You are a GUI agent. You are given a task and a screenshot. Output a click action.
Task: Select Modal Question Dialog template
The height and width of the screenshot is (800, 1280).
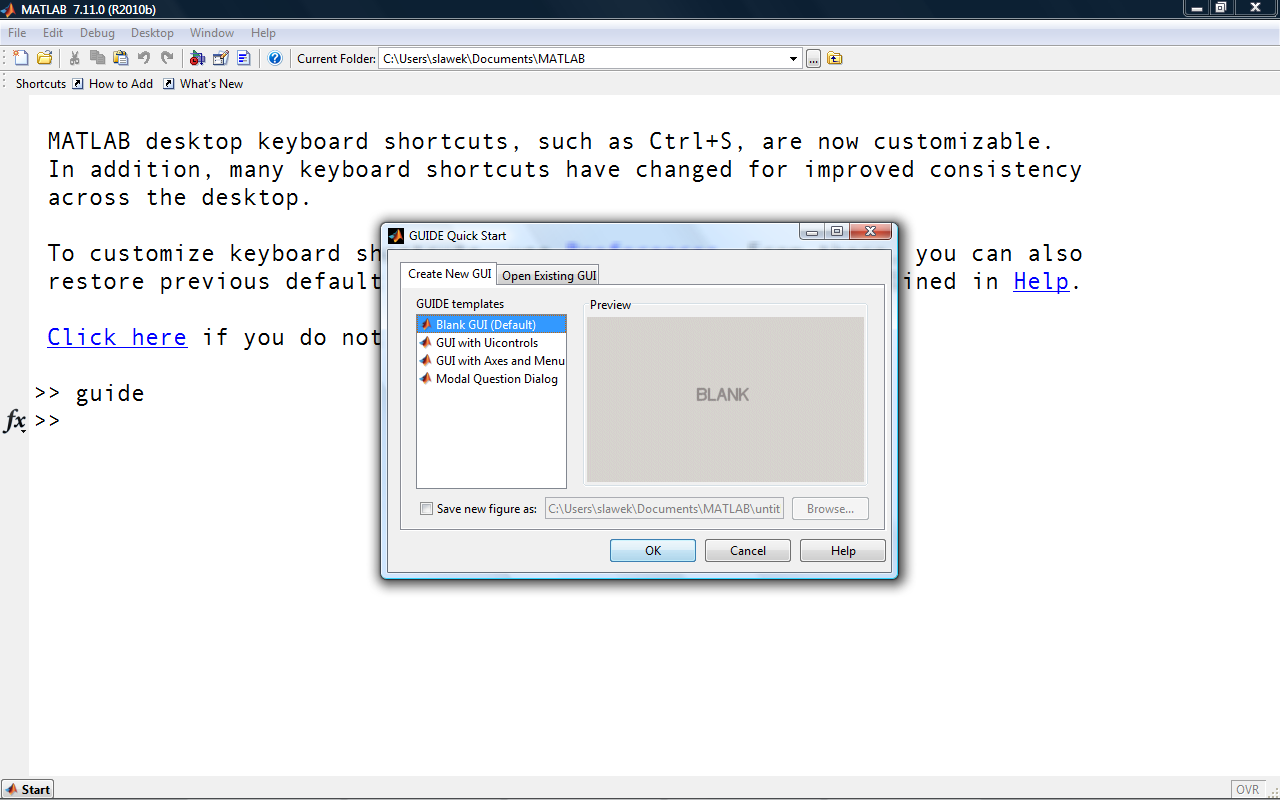pyautogui.click(x=491, y=378)
